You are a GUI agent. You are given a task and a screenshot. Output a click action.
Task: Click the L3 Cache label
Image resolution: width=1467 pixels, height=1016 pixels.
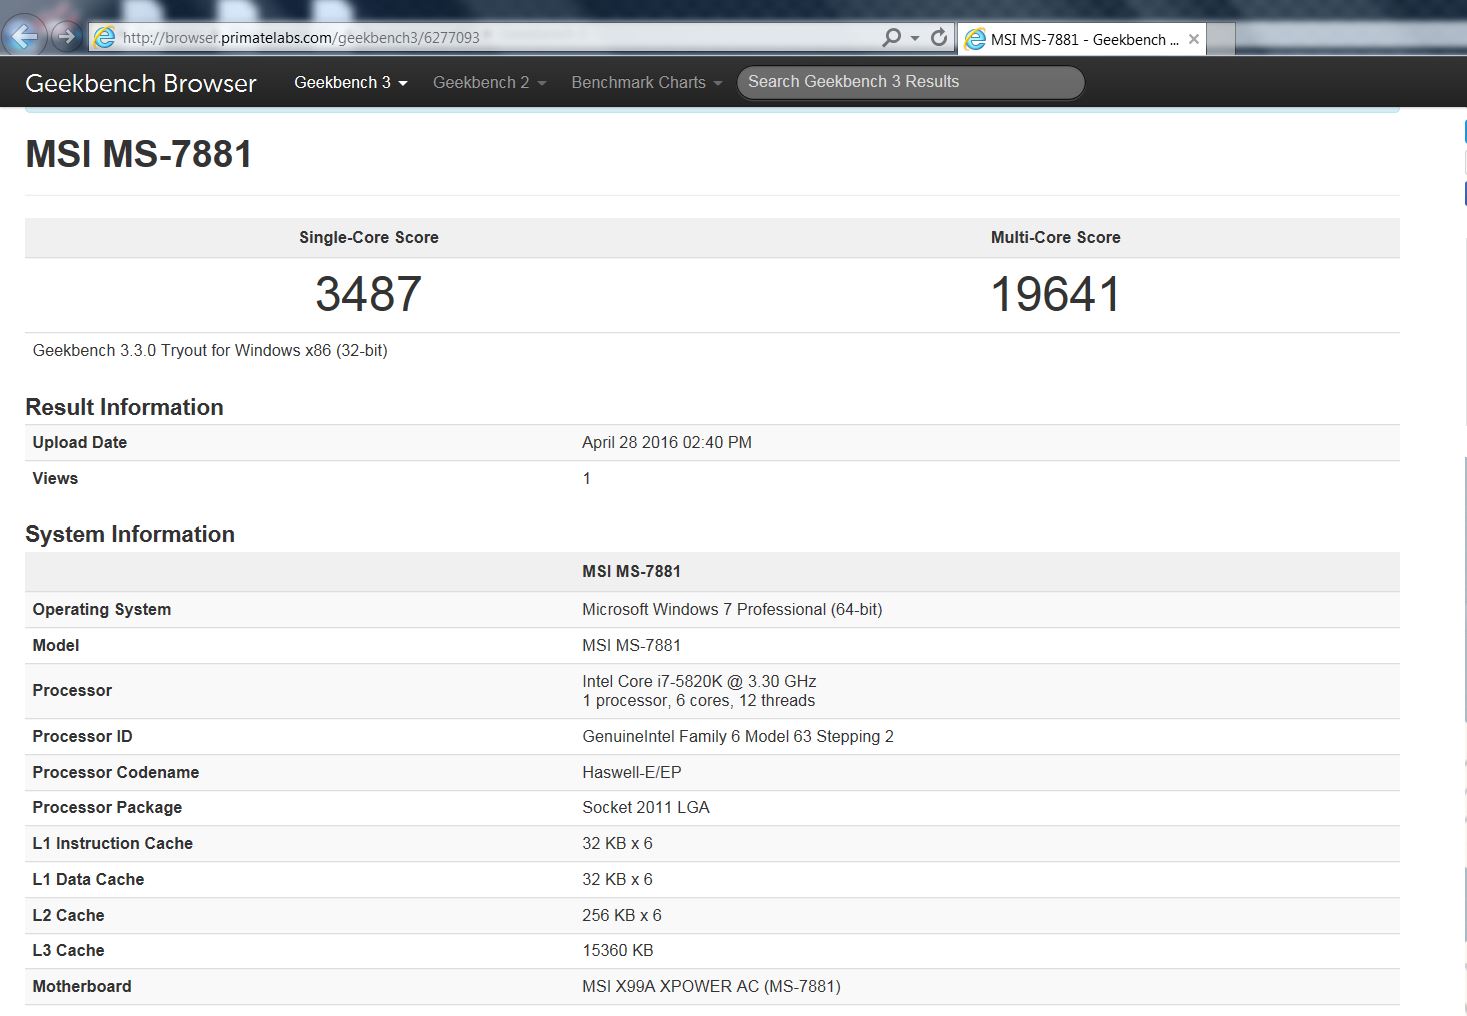coord(68,950)
